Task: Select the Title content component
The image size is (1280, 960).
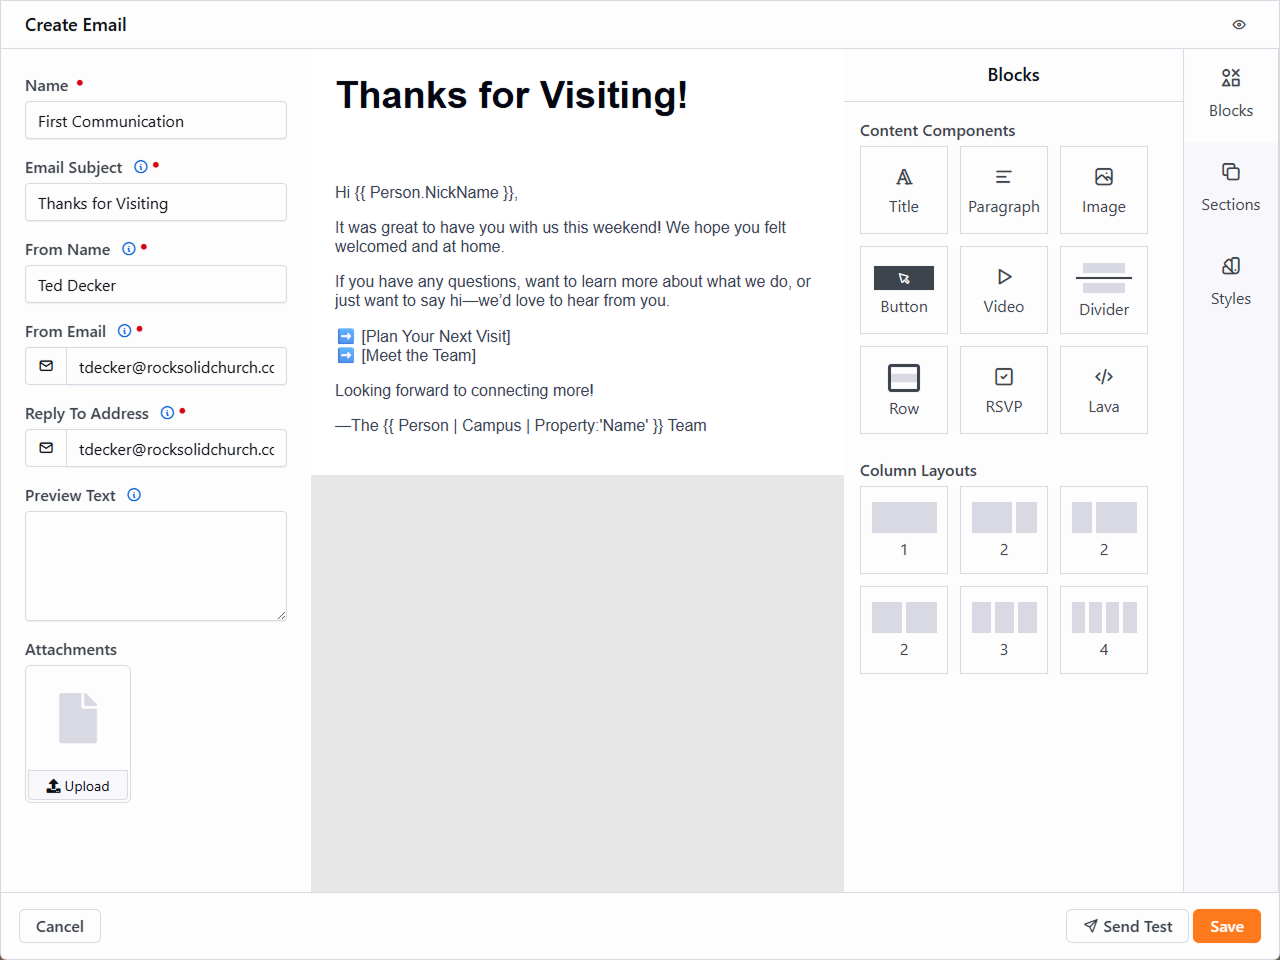Action: point(903,190)
